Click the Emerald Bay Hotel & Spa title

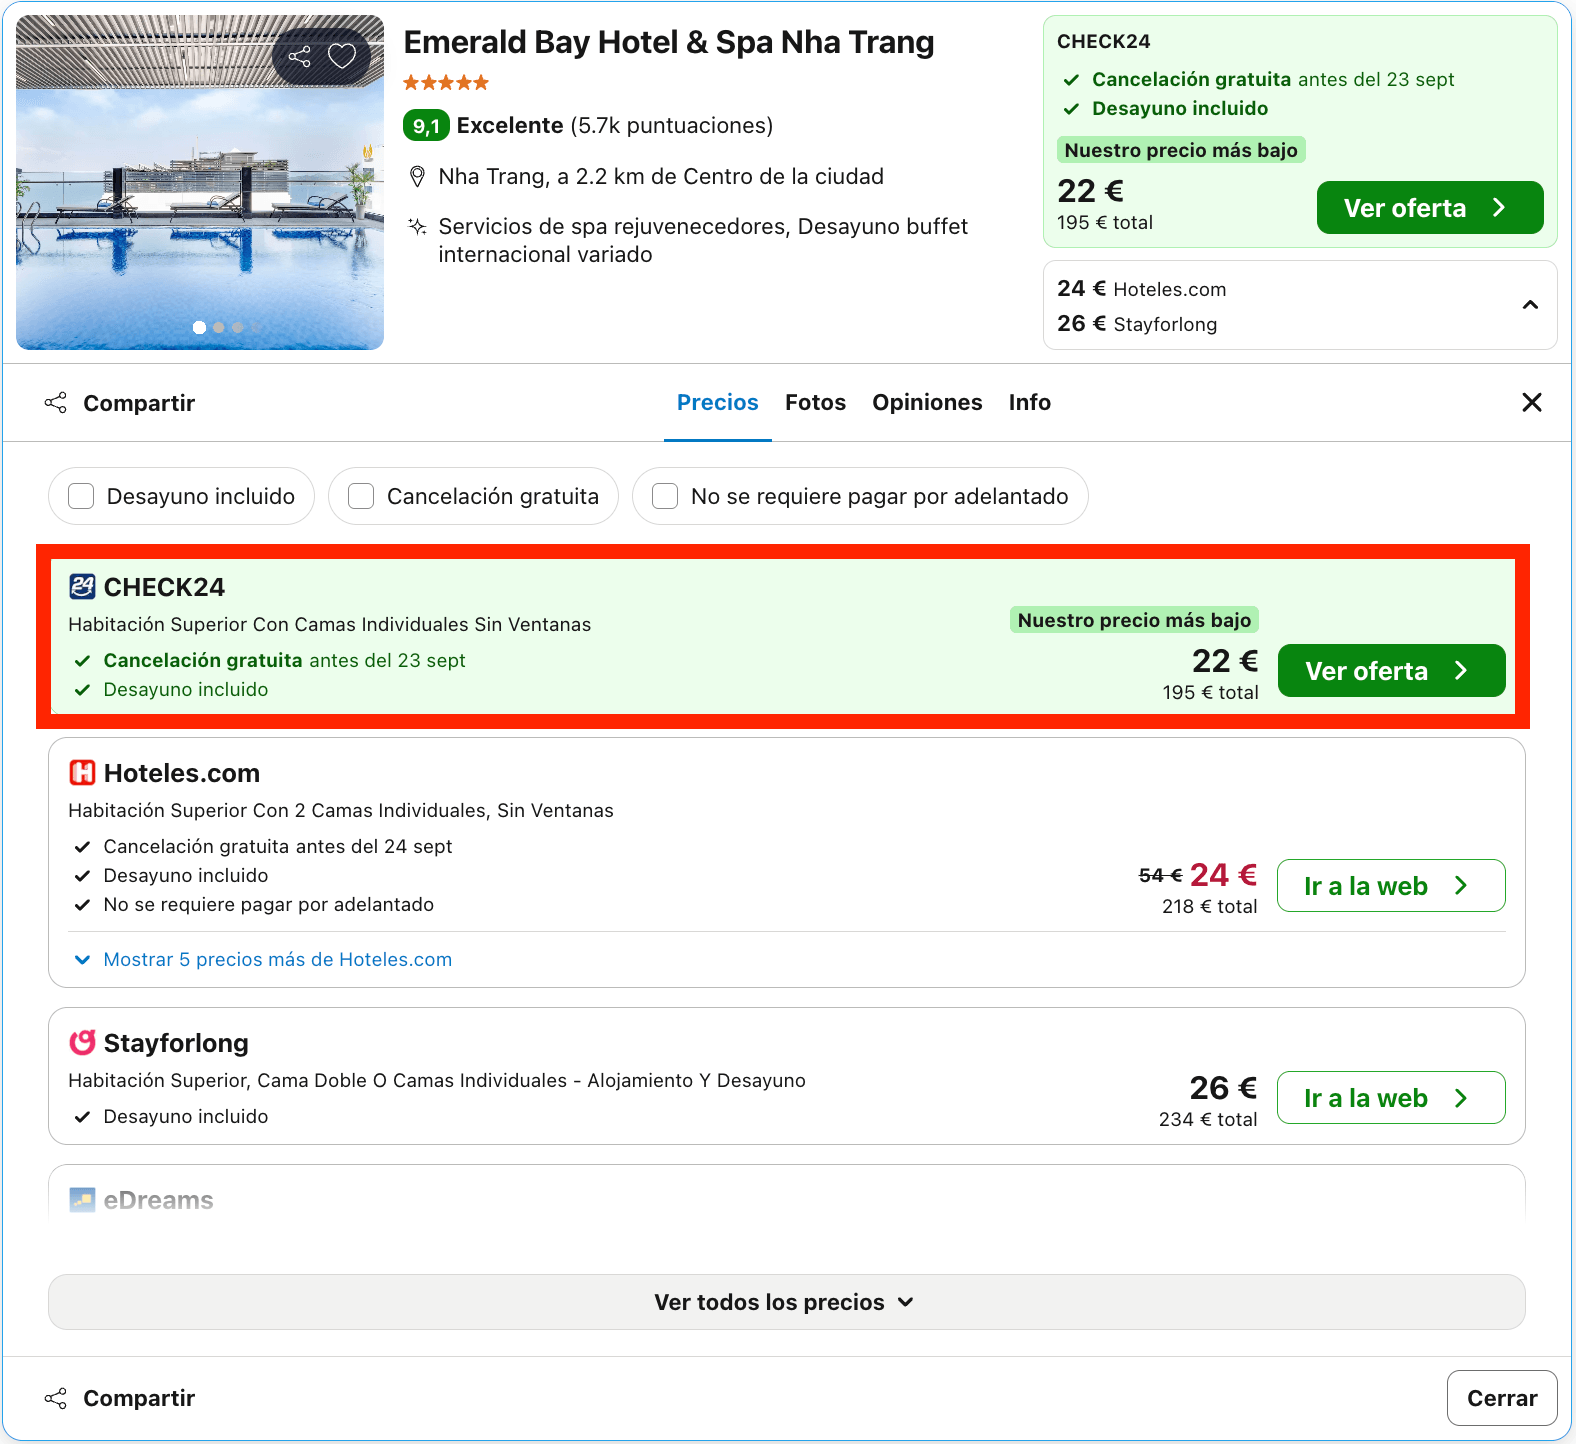pyautogui.click(x=669, y=43)
